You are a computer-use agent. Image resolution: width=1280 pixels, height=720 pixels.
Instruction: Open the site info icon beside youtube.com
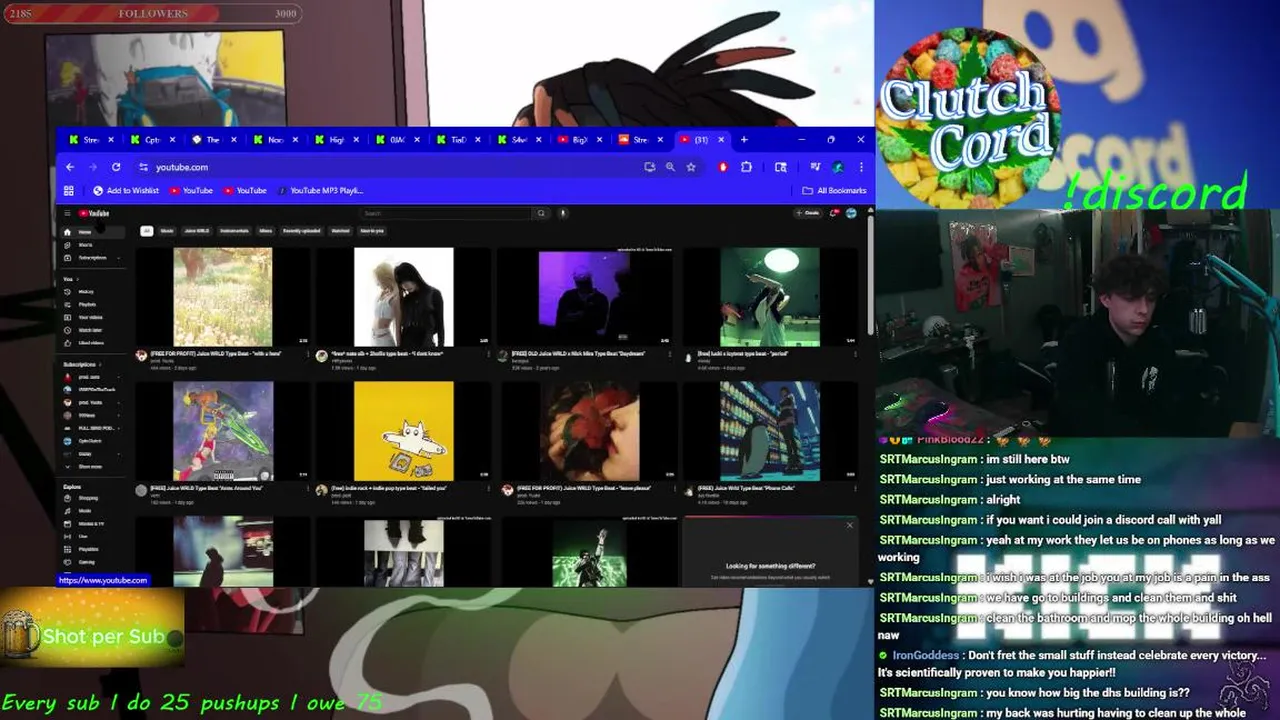[144, 167]
